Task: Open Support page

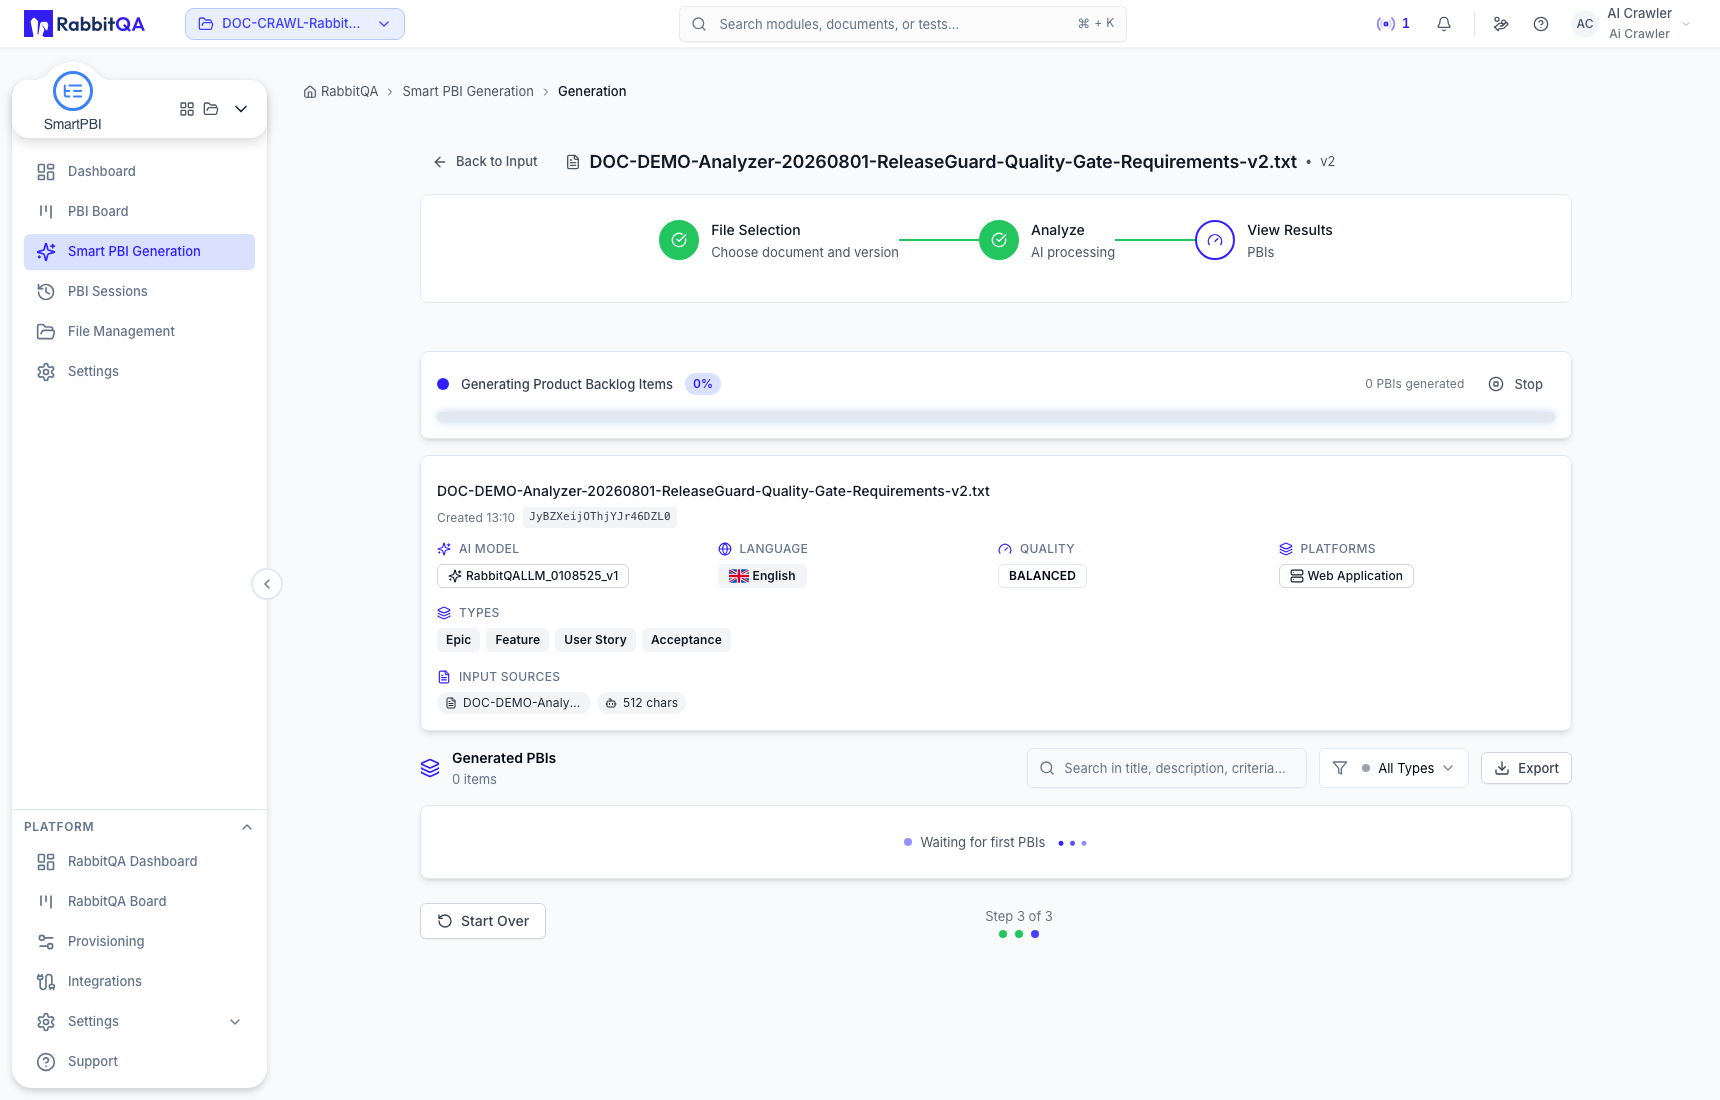Action: pos(139,1061)
